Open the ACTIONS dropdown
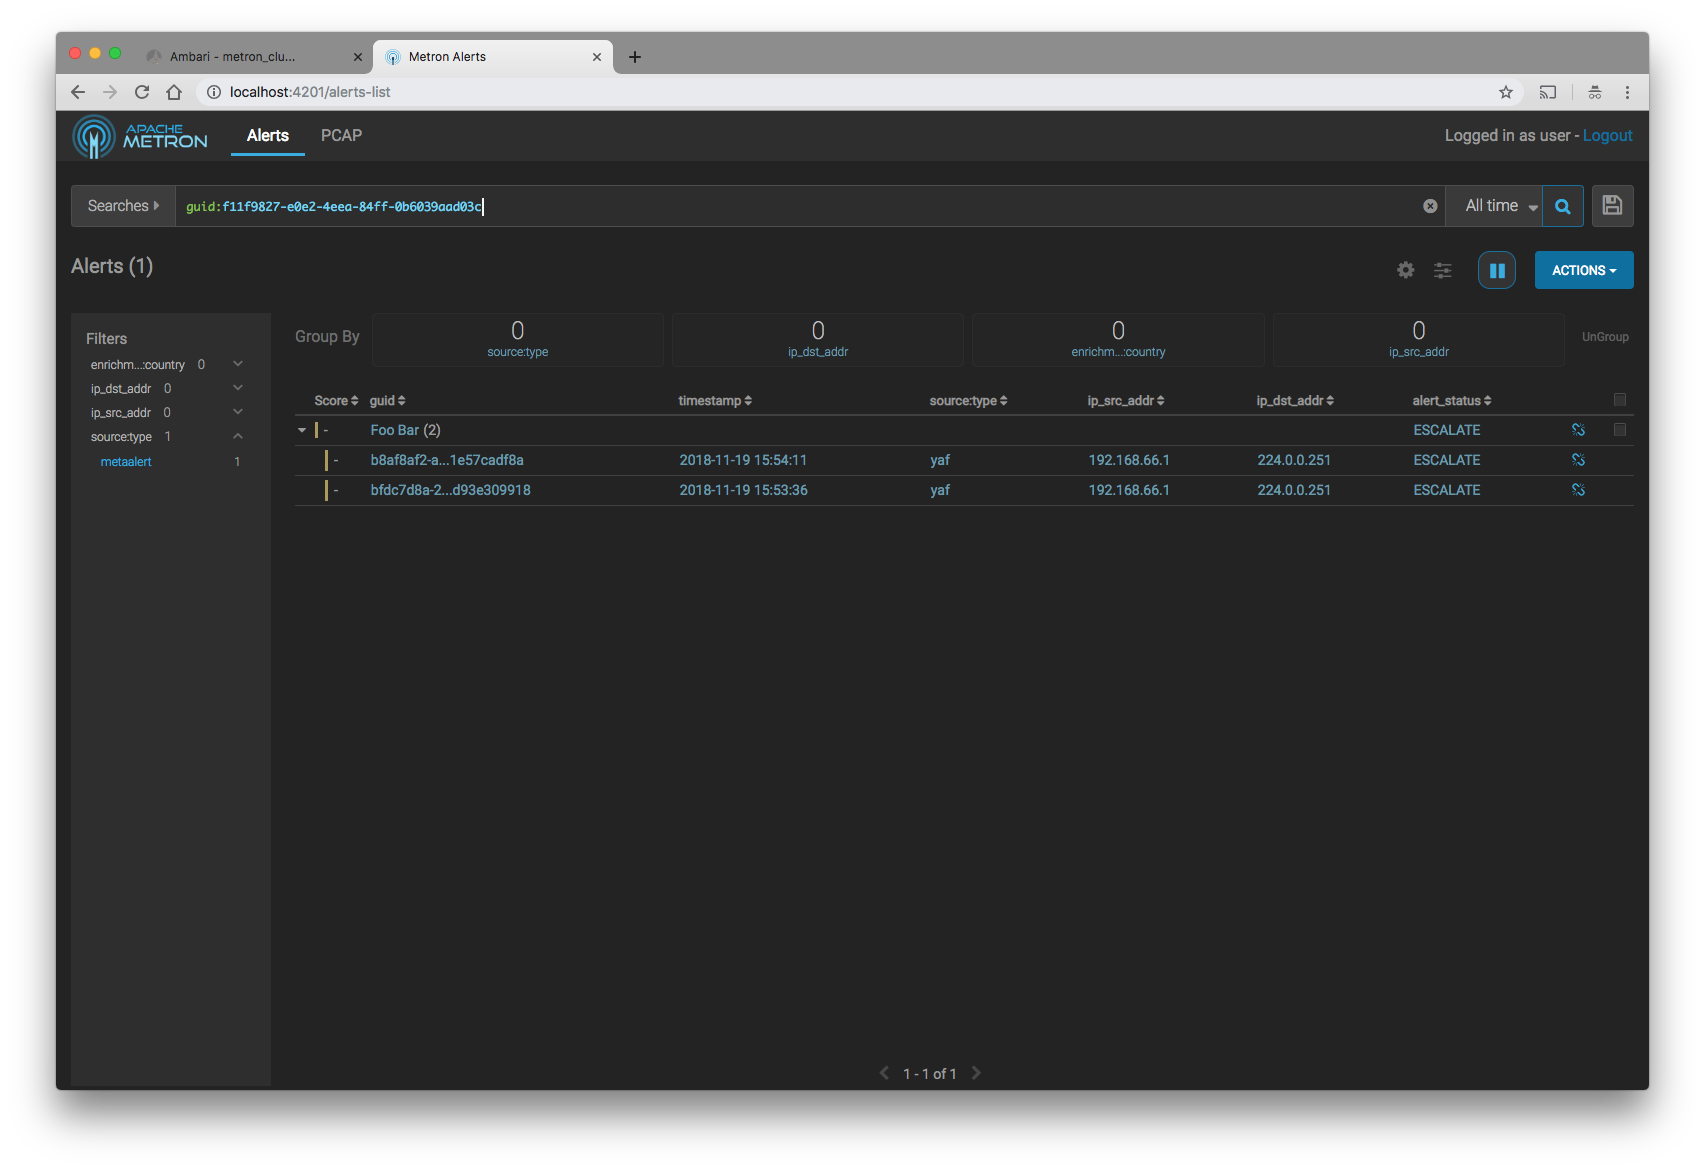Image resolution: width=1705 pixels, height=1170 pixels. click(x=1584, y=270)
